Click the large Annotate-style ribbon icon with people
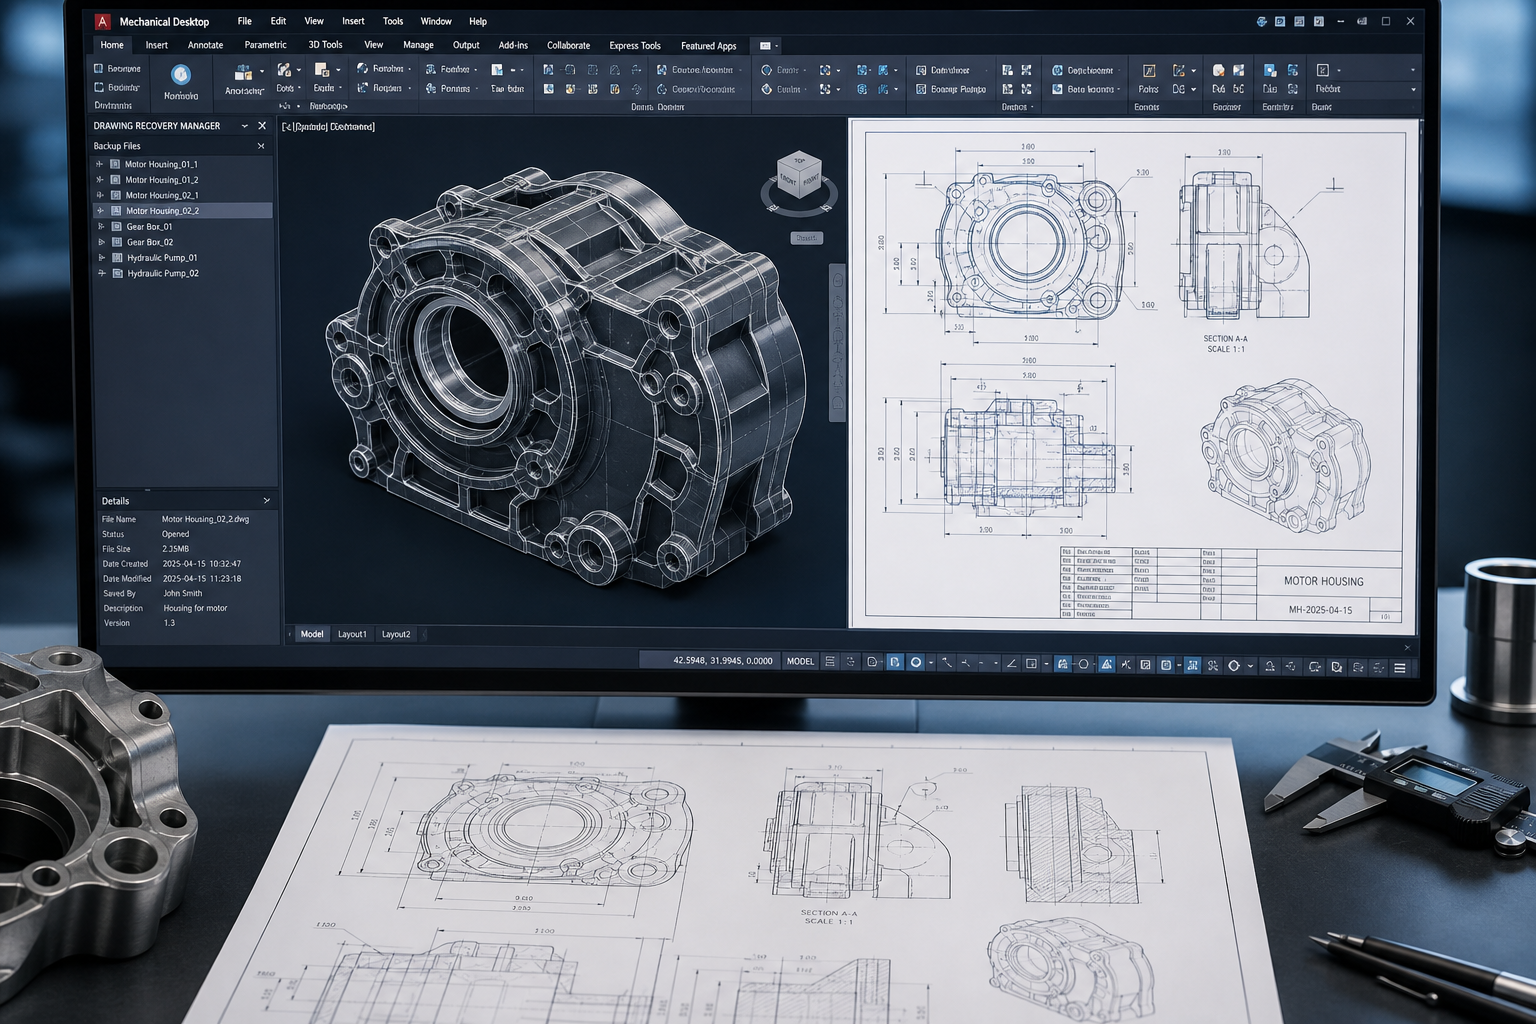 [243, 73]
